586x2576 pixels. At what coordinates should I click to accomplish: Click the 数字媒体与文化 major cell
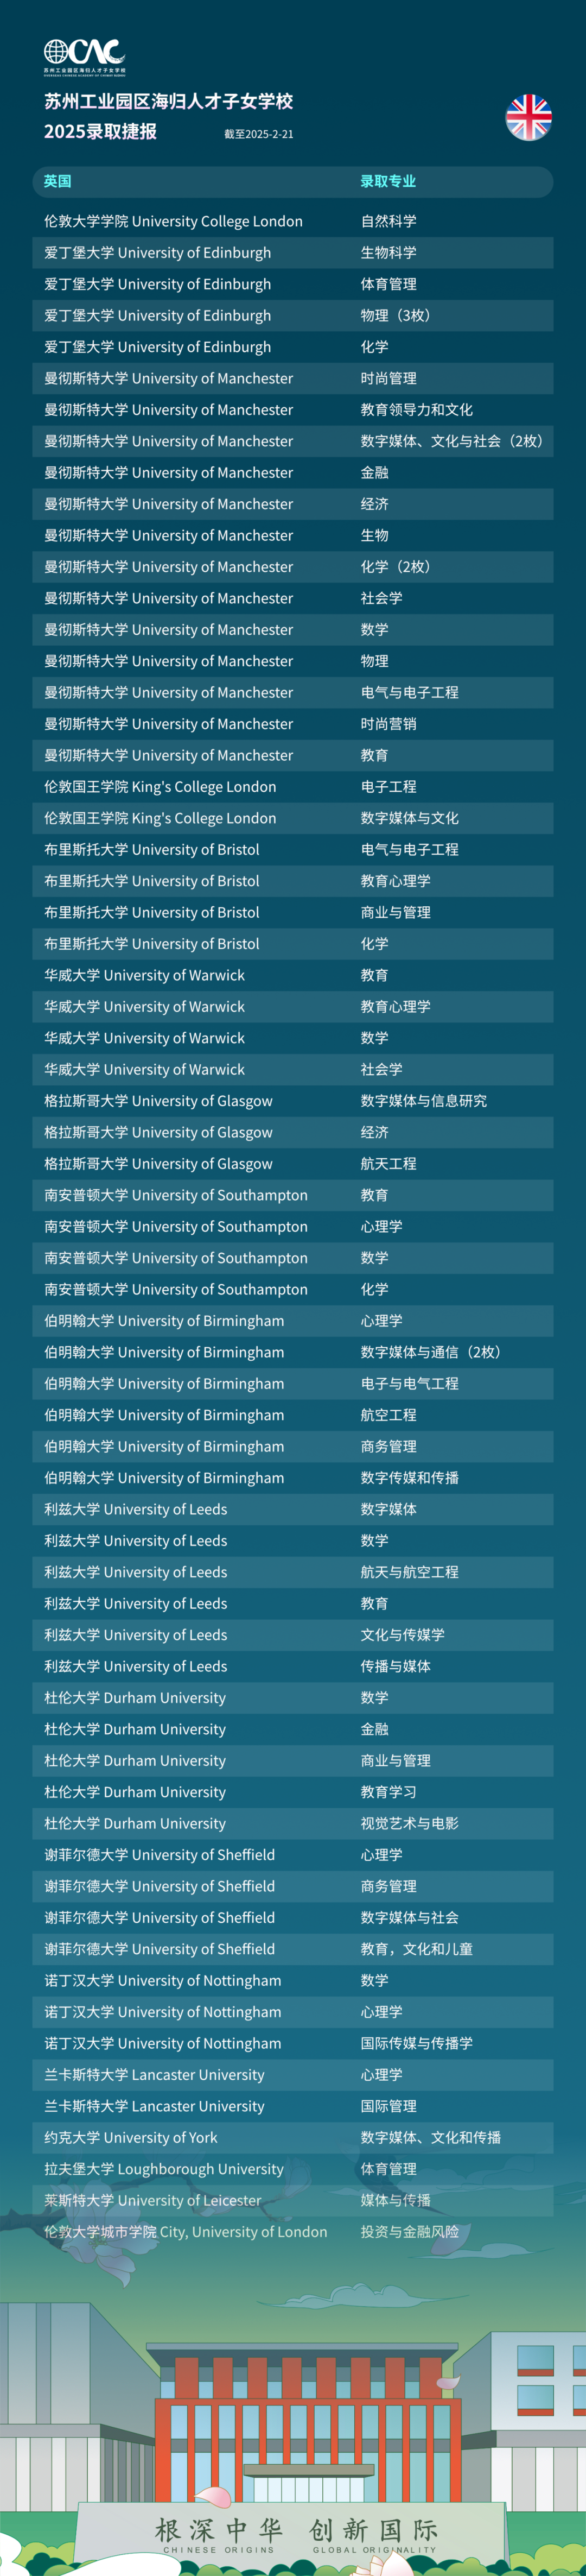pos(409,818)
